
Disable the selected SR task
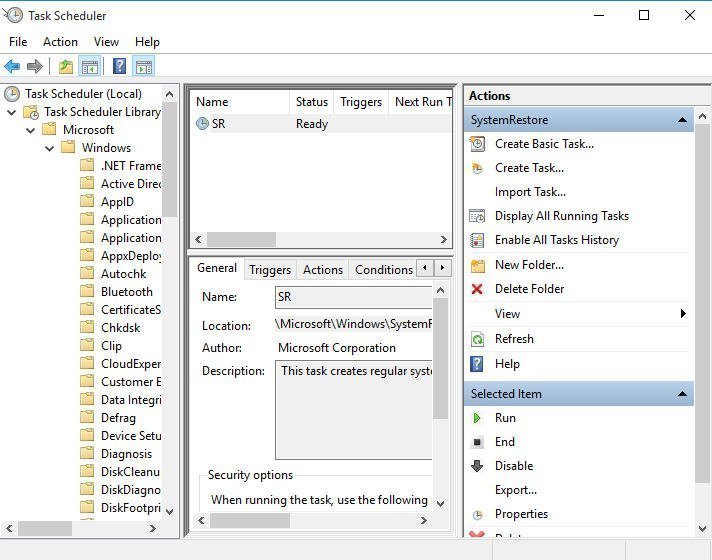tap(513, 466)
